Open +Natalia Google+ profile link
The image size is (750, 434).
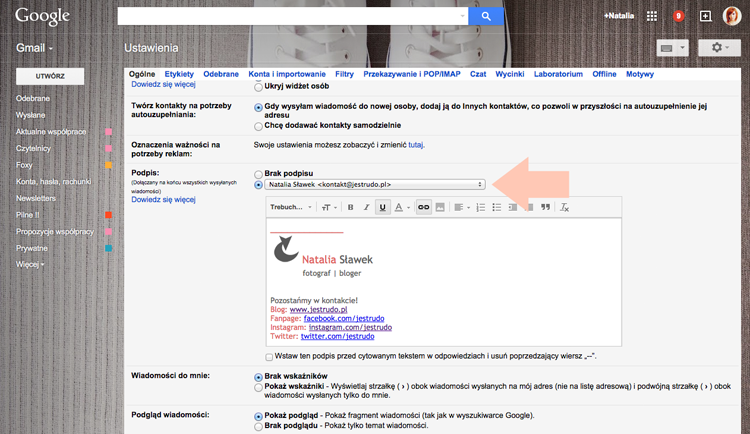pos(618,16)
